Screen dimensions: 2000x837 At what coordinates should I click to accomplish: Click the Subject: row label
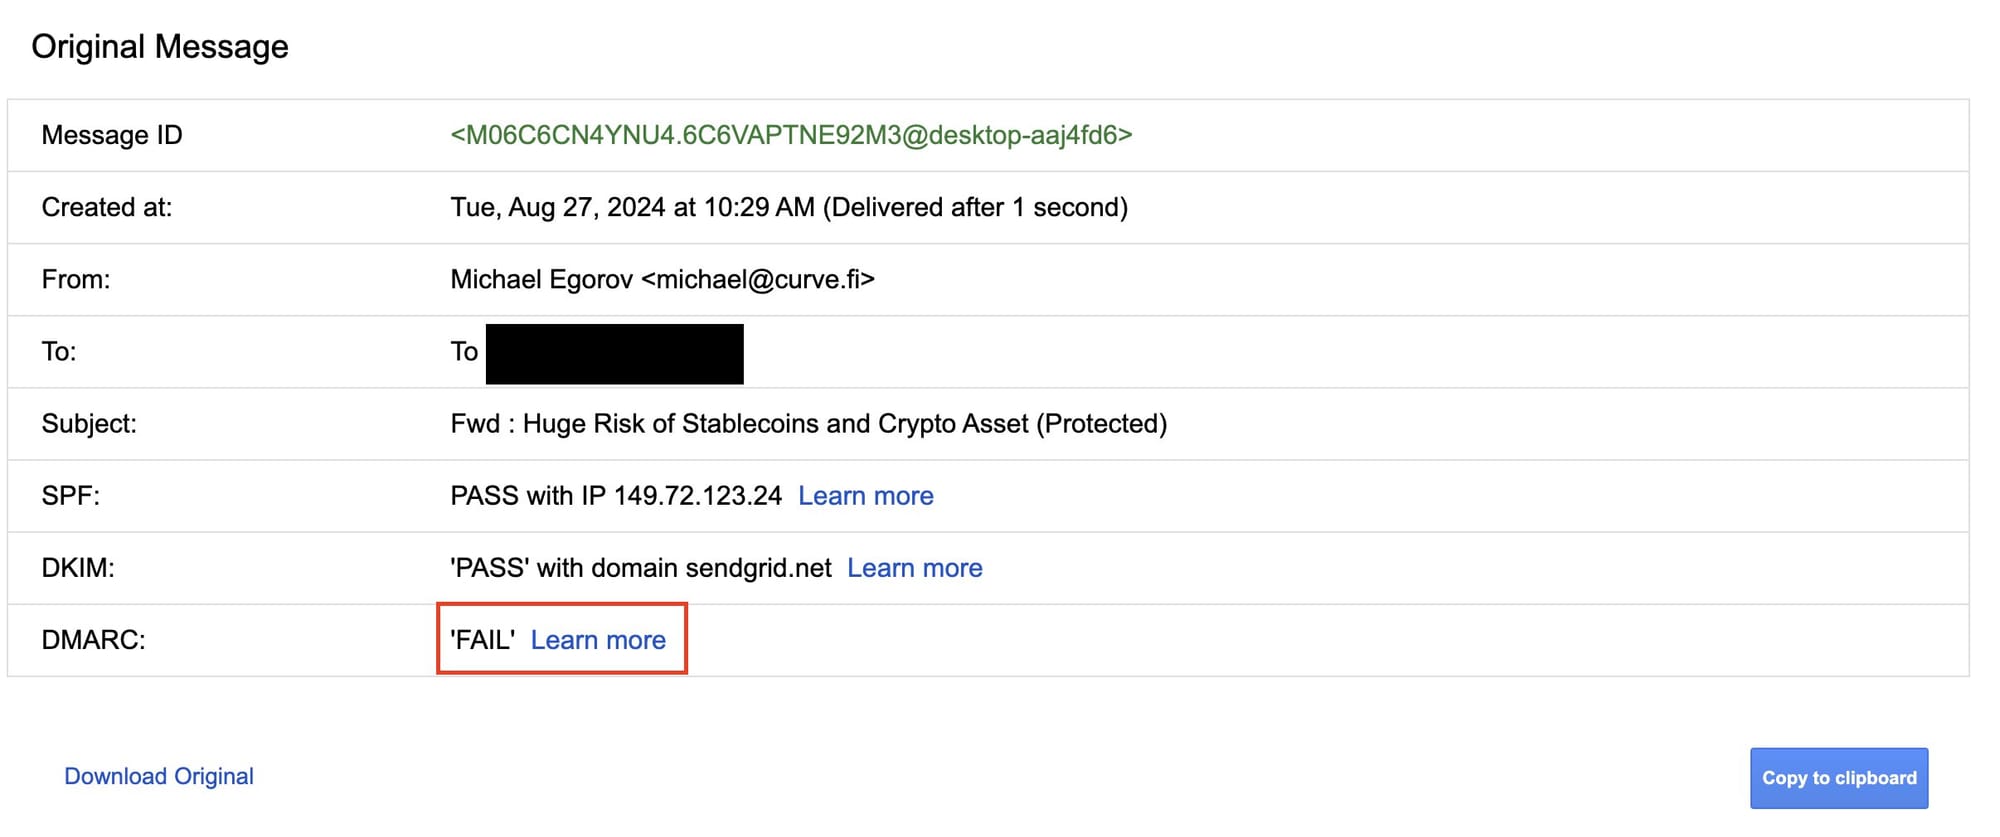pos(89,424)
